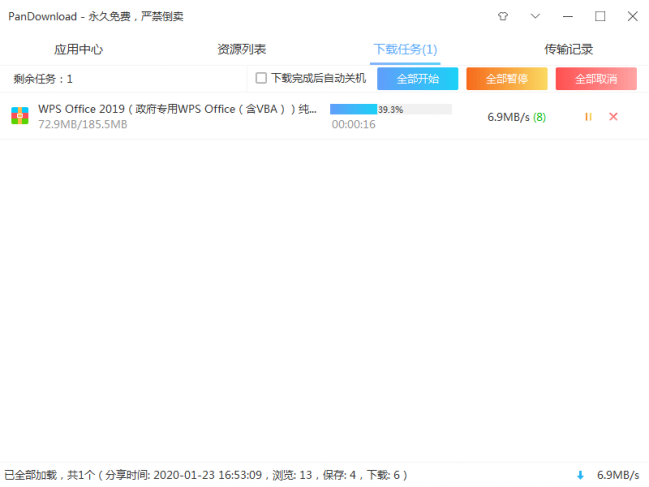Viewport: 649px width, 487px height.
Task: Click the 全部暂停 button
Action: (507, 79)
